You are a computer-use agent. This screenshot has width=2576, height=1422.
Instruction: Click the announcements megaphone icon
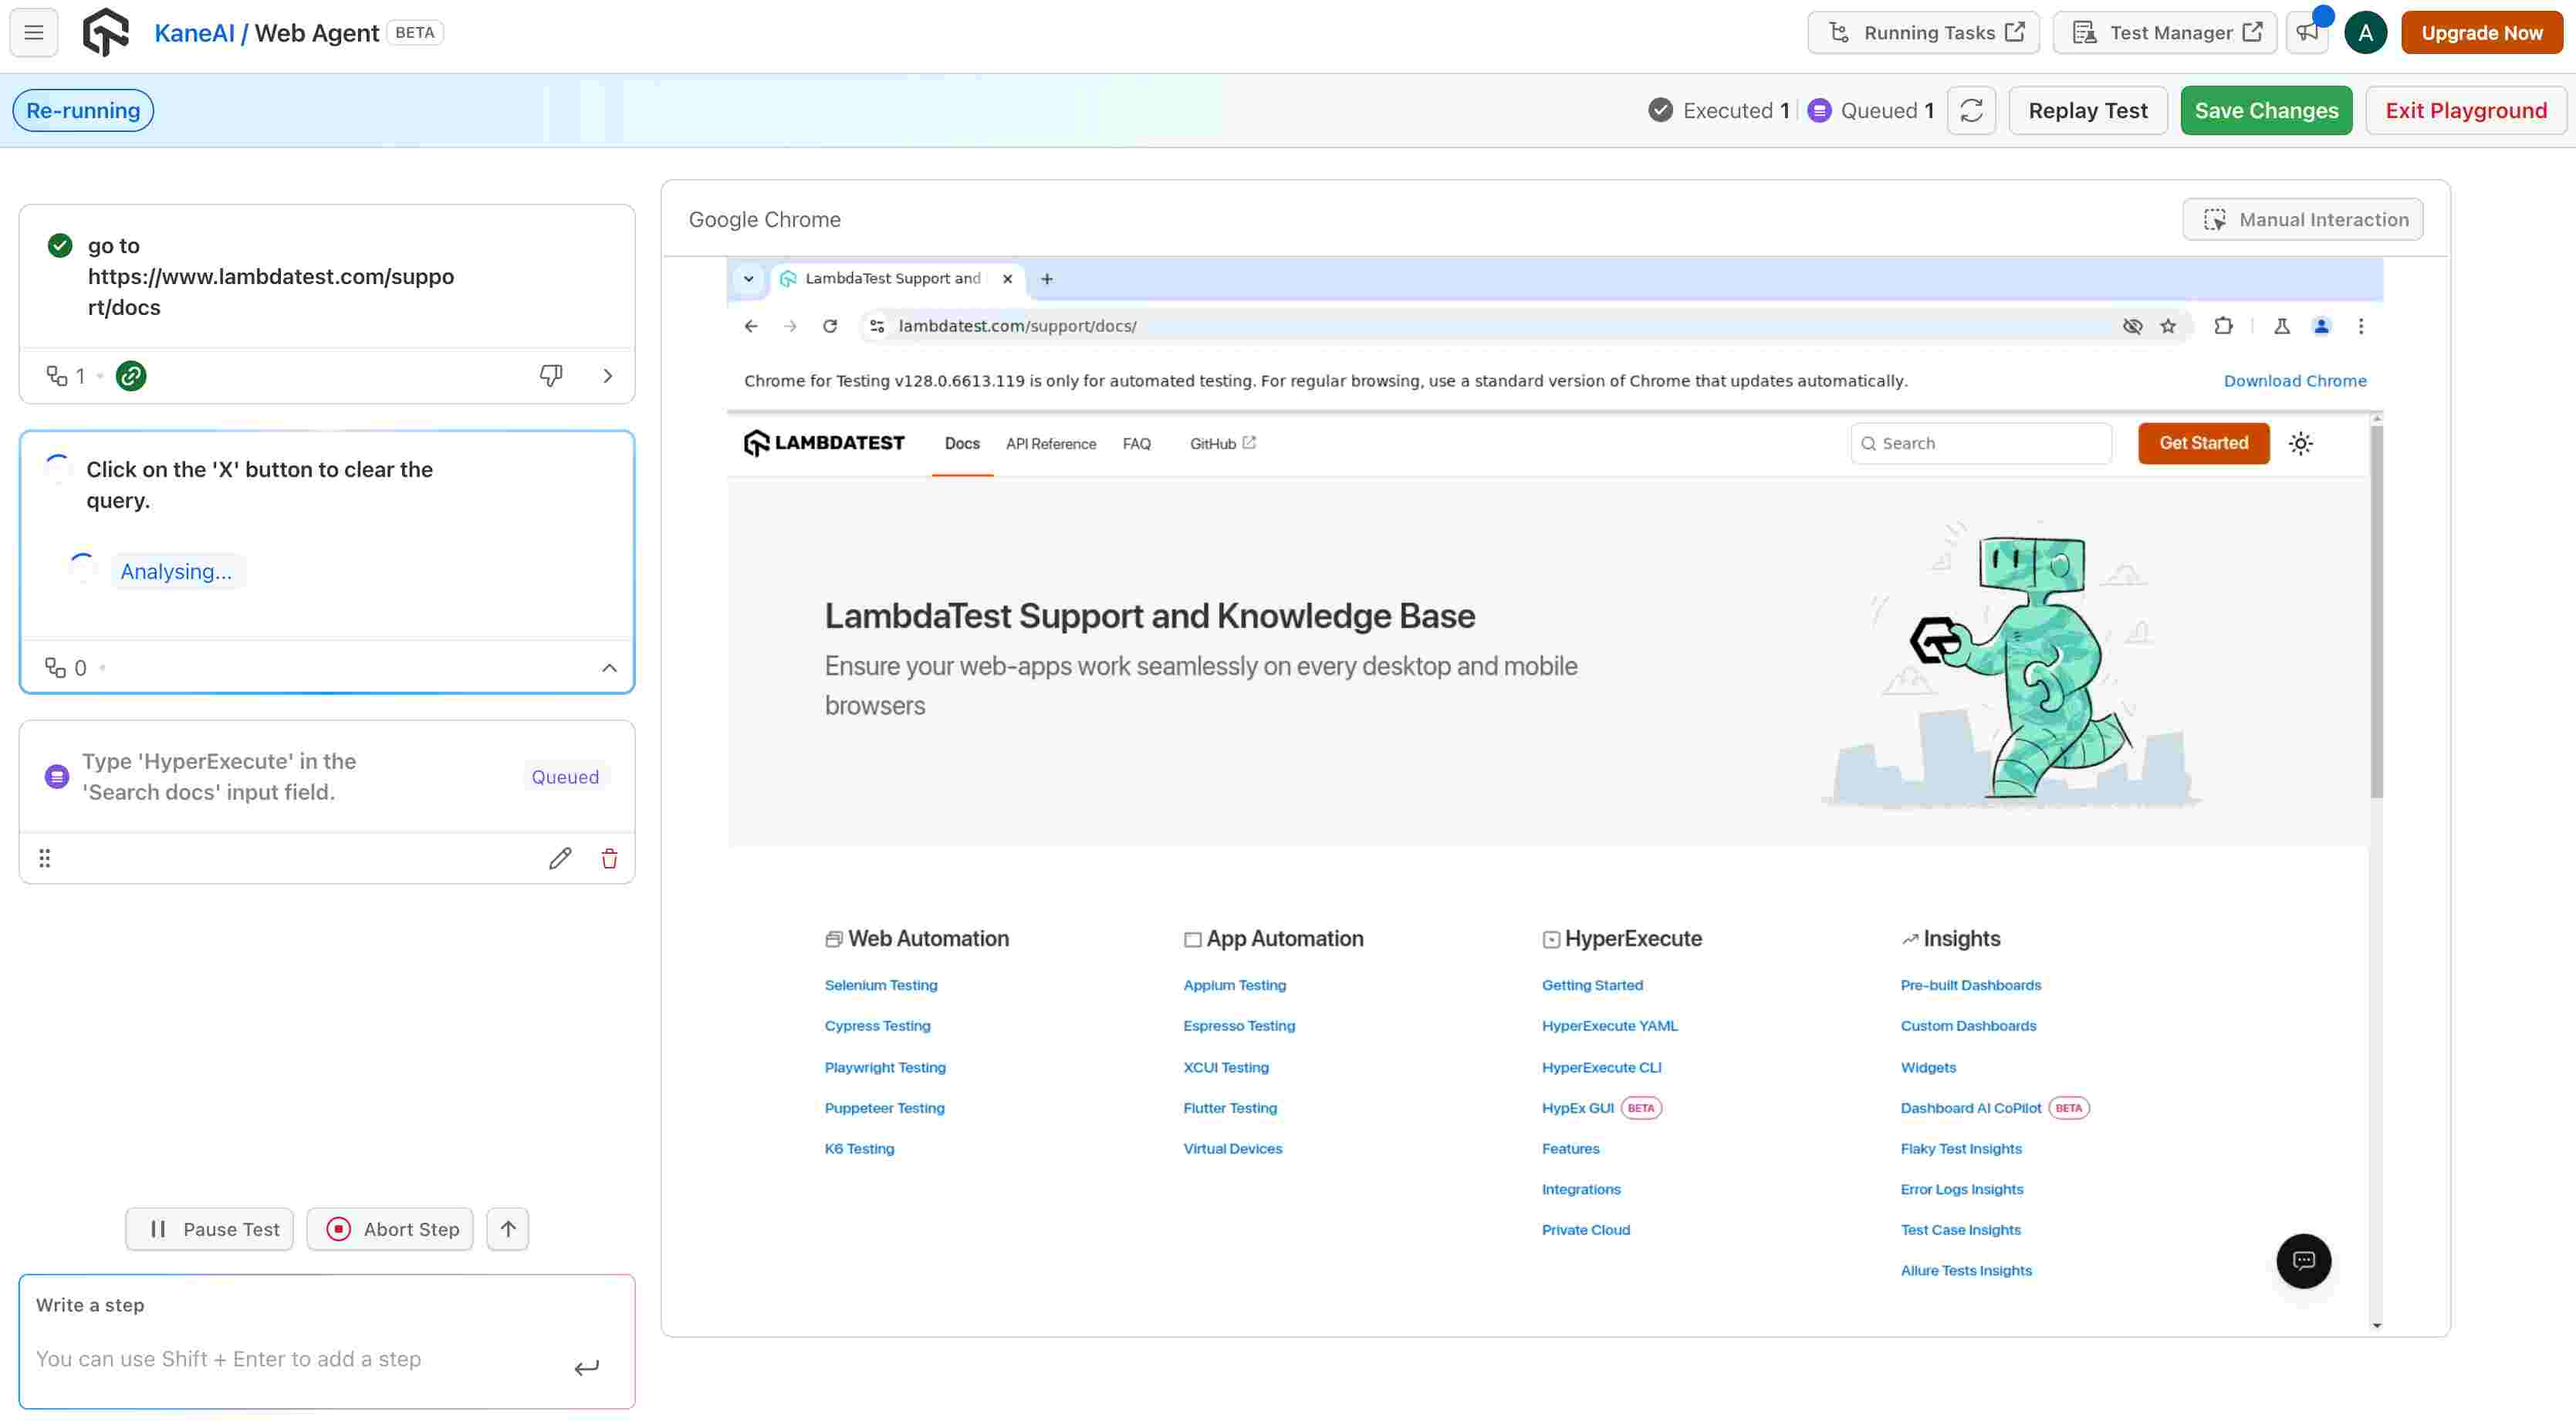(x=2306, y=33)
